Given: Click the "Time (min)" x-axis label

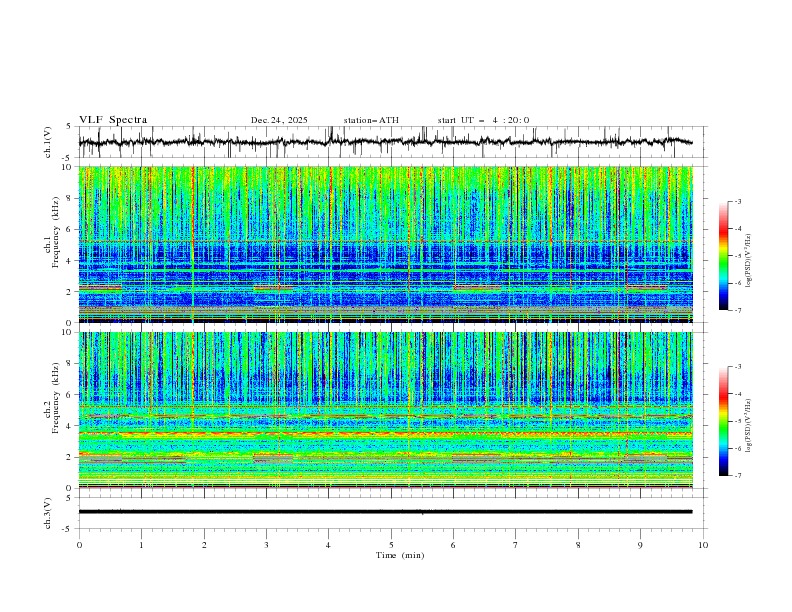Looking at the screenshot, I should point(400,555).
